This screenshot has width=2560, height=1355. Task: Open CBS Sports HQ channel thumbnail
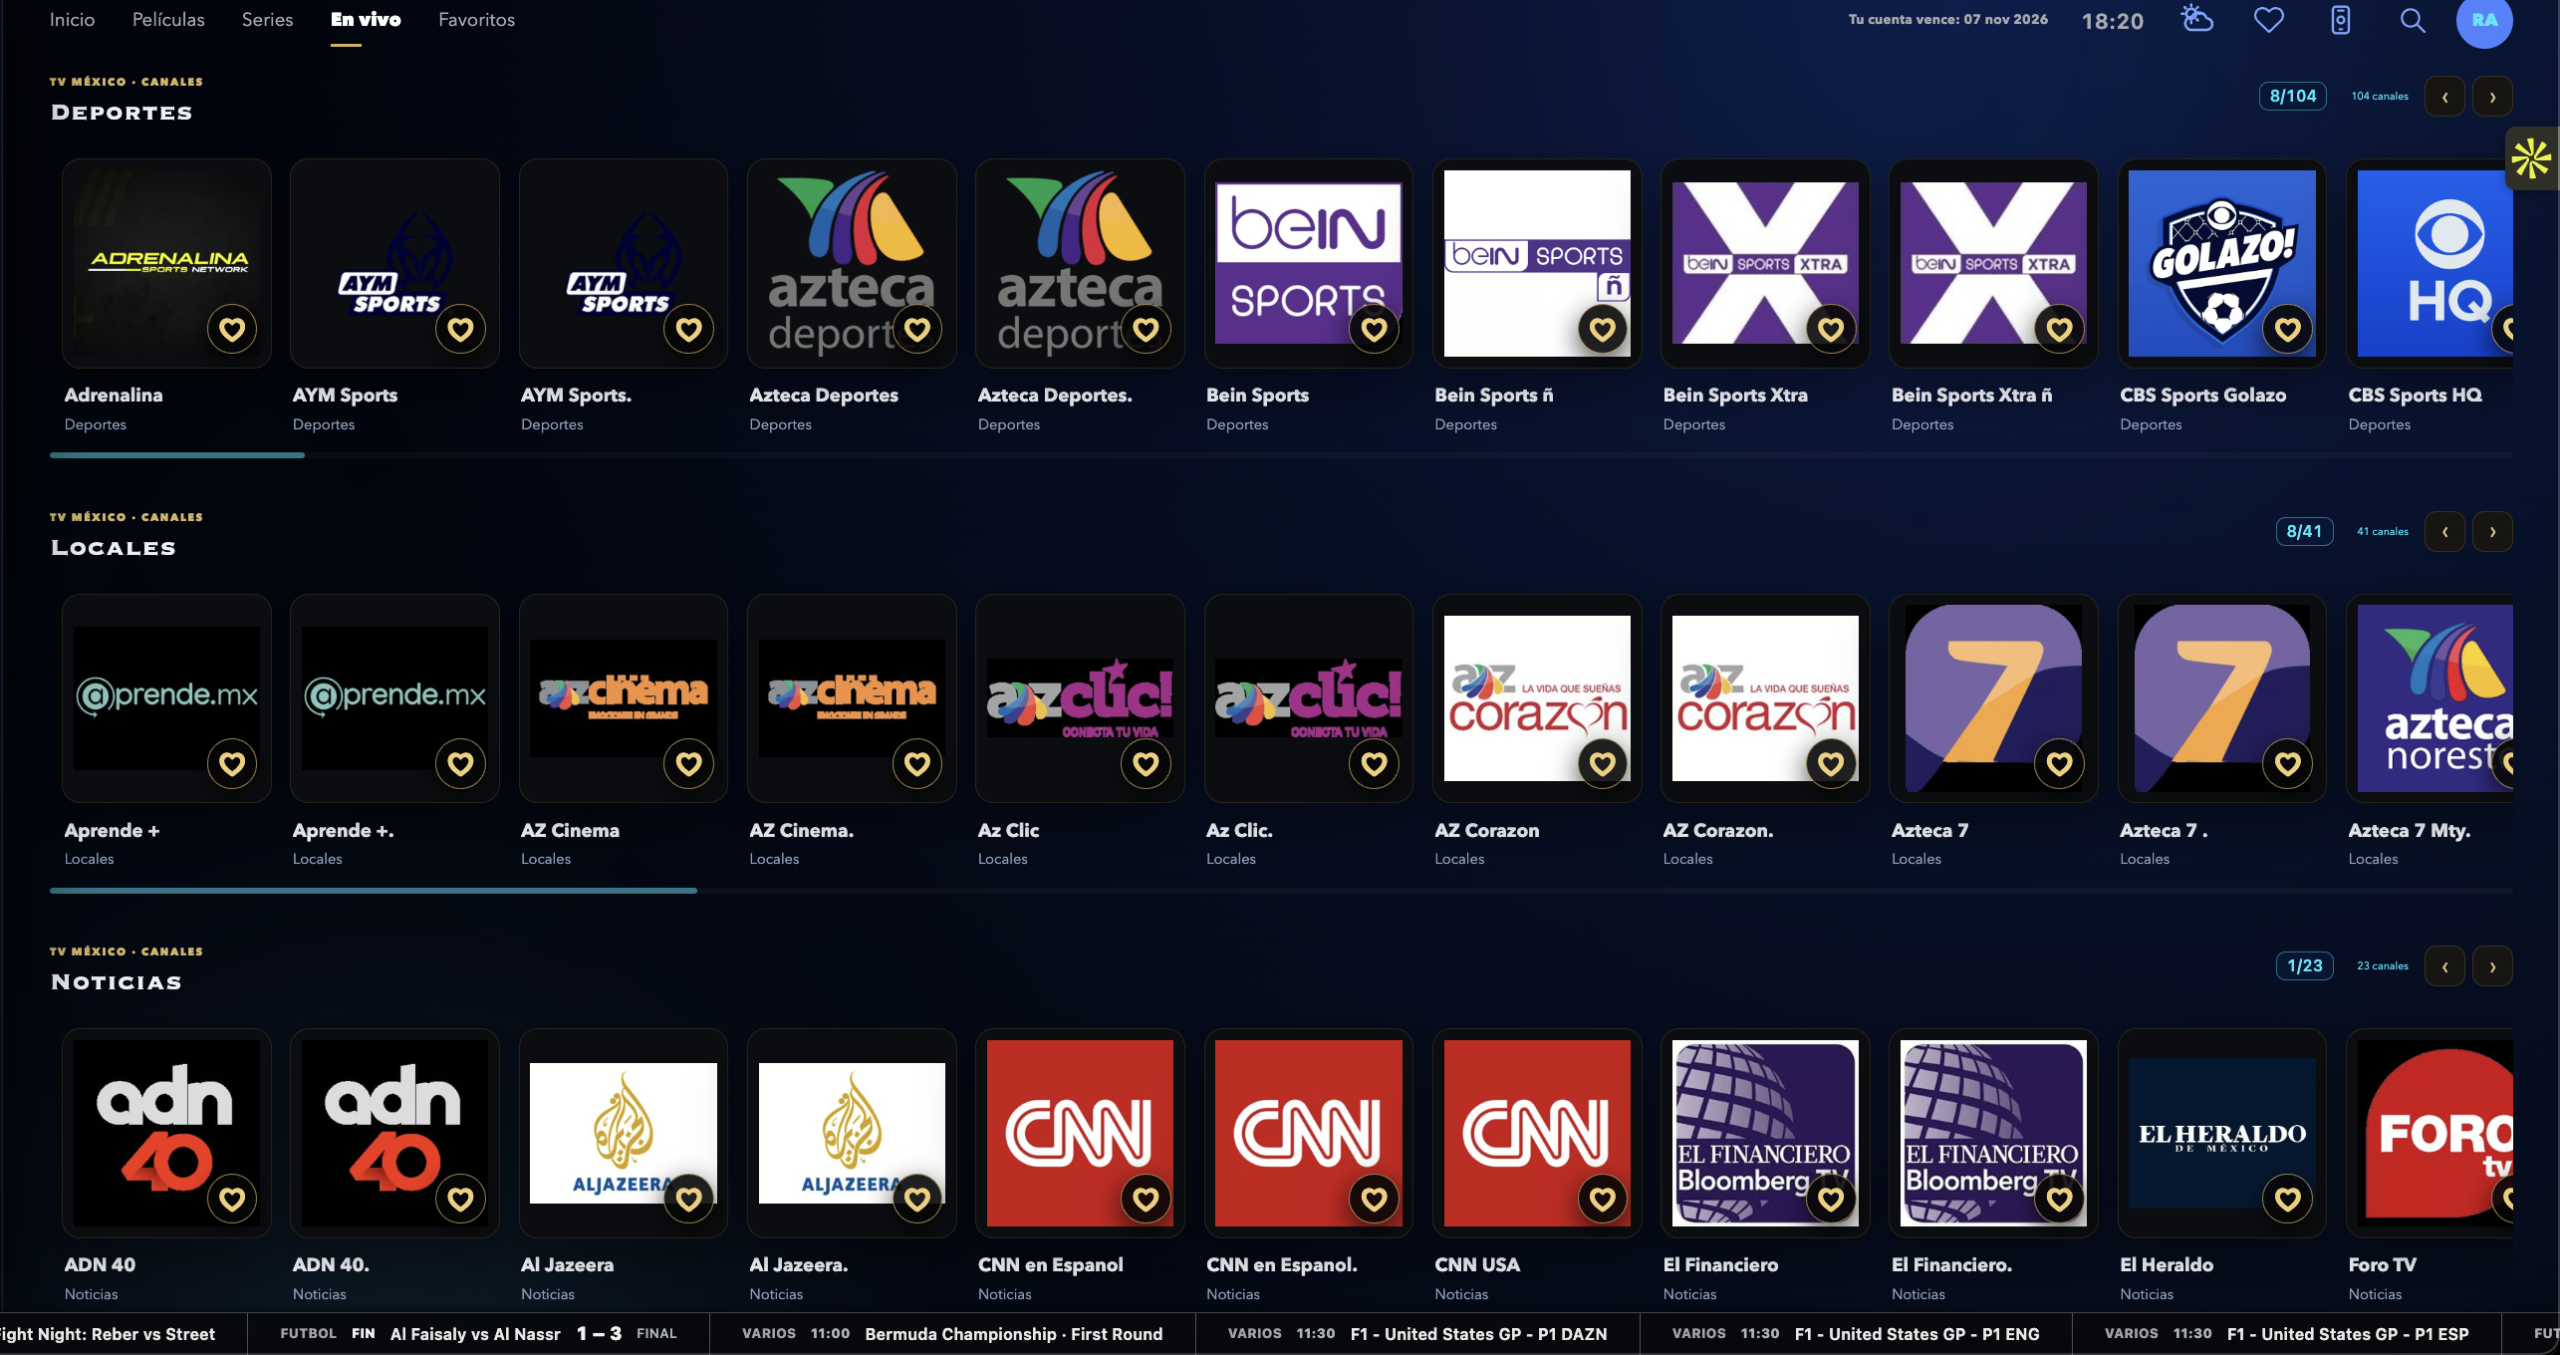coord(2431,263)
